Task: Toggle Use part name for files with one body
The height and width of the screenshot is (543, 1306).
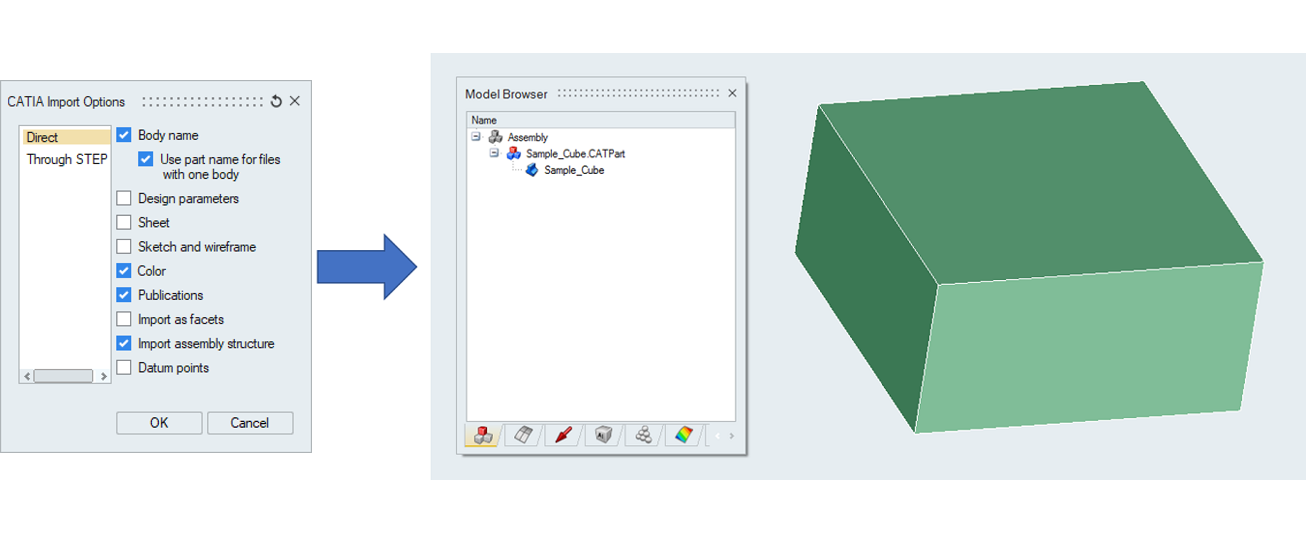Action: click(x=146, y=159)
